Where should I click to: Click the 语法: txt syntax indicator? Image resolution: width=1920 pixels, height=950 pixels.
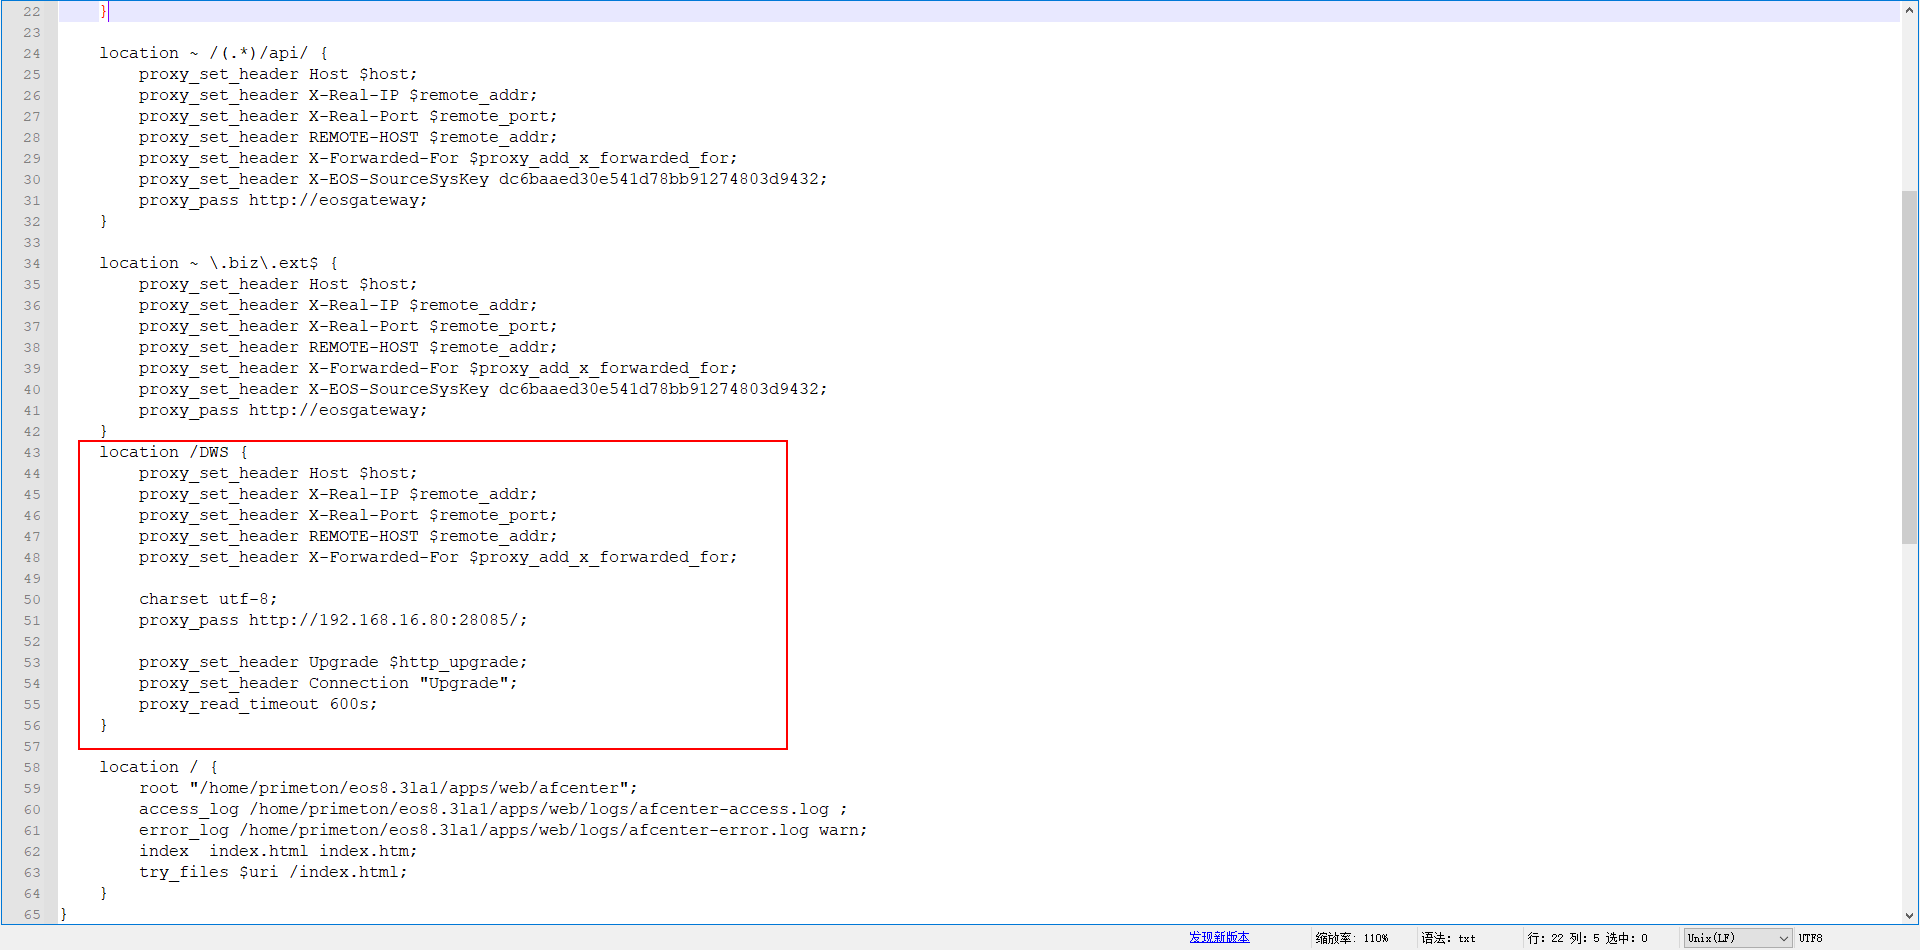1448,938
